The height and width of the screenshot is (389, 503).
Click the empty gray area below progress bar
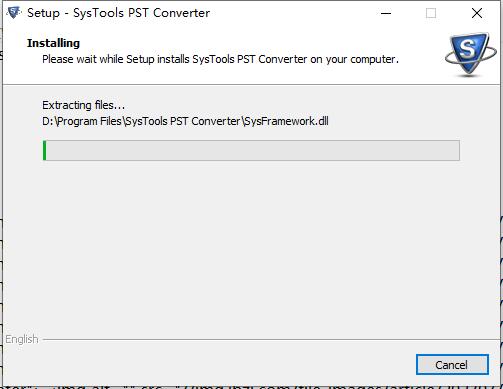[x=251, y=247]
